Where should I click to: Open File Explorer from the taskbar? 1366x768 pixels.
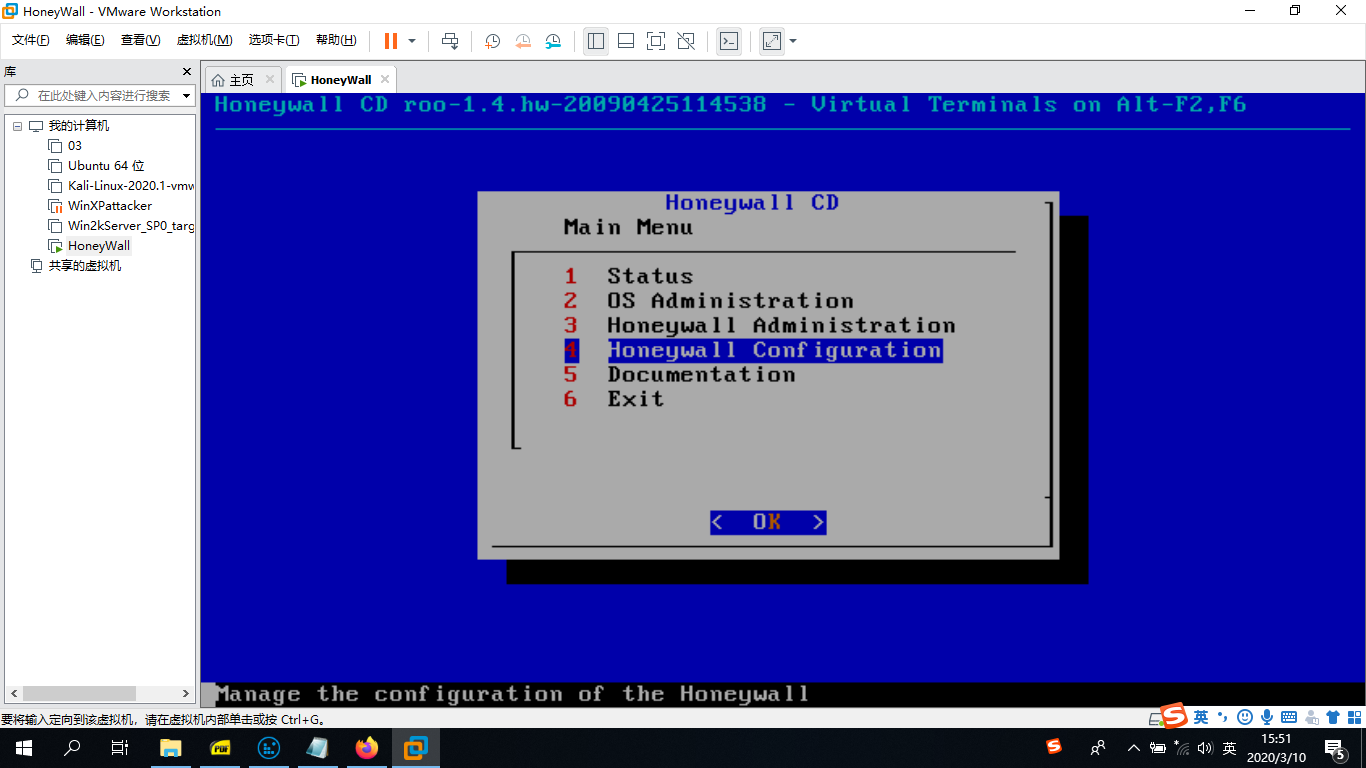[x=171, y=748]
